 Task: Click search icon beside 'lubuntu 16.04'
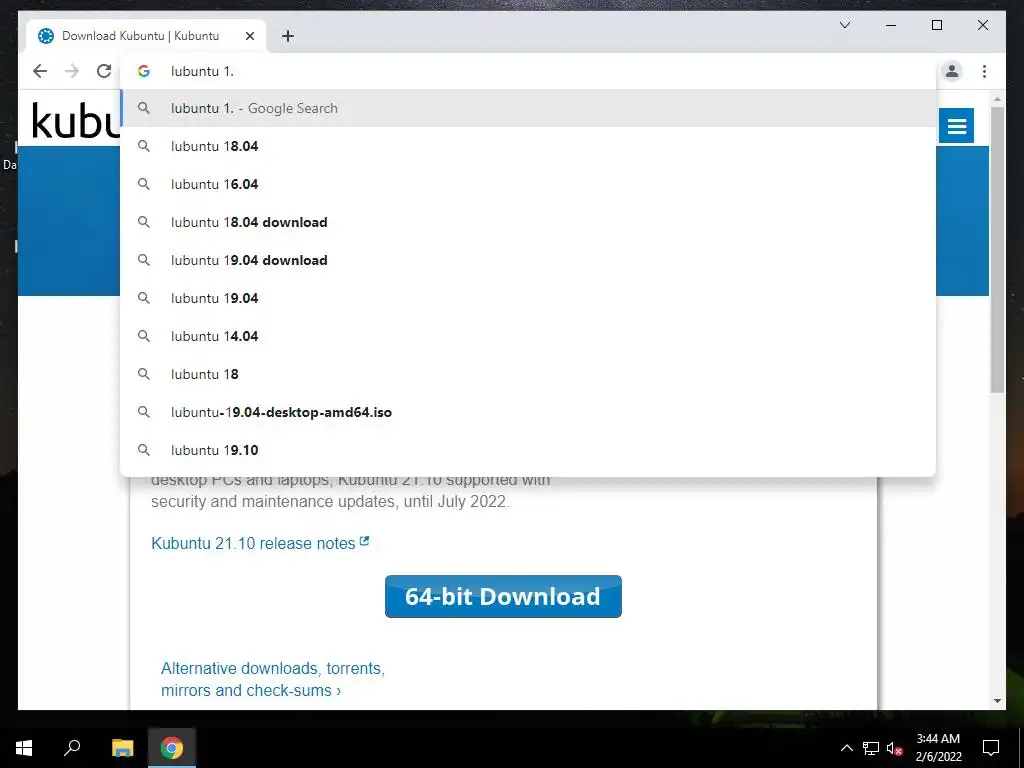click(144, 184)
